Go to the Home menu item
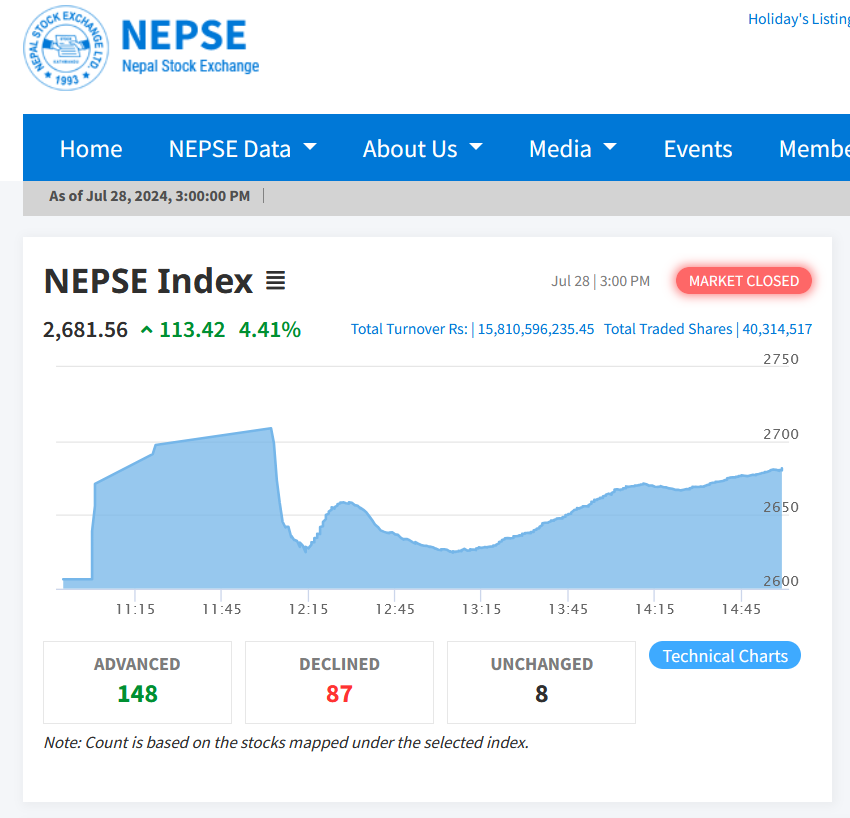Image resolution: width=850 pixels, height=818 pixels. click(91, 149)
